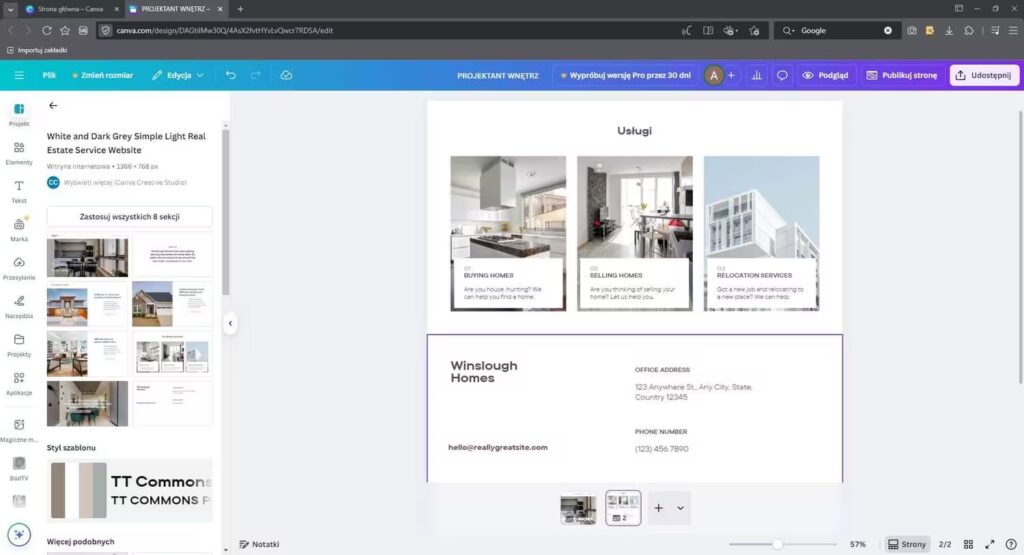Select the hello@reallygreatsite.com text
The height and width of the screenshot is (555, 1024).
pyautogui.click(x=498, y=447)
